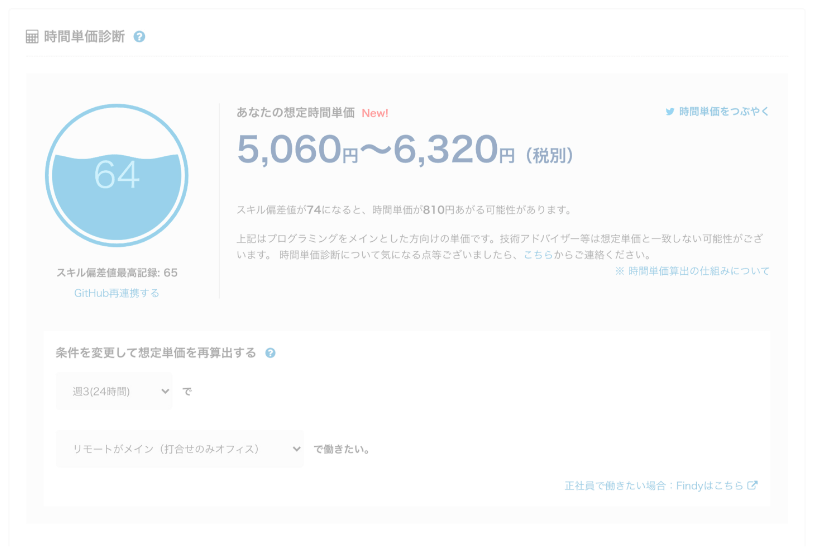
Task: Open the リモートがメイン work style dropdown
Action: coord(179,449)
